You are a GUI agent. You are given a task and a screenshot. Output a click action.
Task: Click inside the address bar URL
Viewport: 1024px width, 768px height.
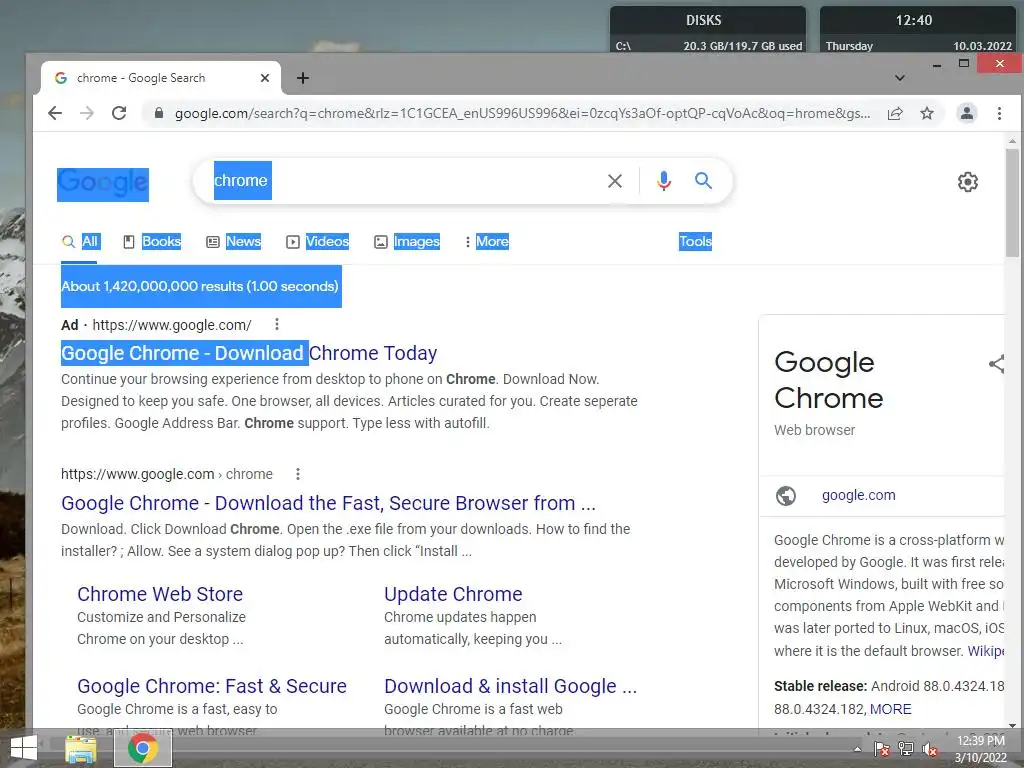[522, 113]
